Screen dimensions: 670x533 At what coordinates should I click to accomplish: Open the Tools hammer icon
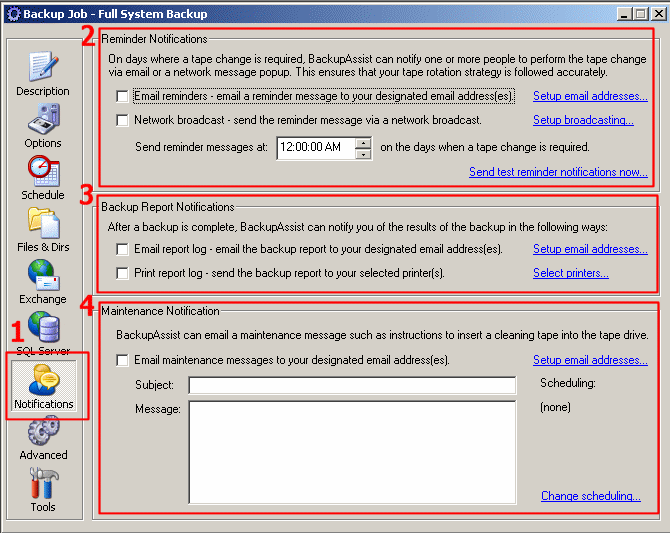(43, 483)
